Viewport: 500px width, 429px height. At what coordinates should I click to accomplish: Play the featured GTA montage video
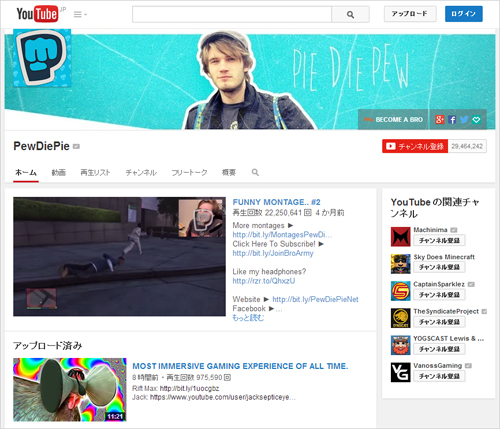[119, 256]
